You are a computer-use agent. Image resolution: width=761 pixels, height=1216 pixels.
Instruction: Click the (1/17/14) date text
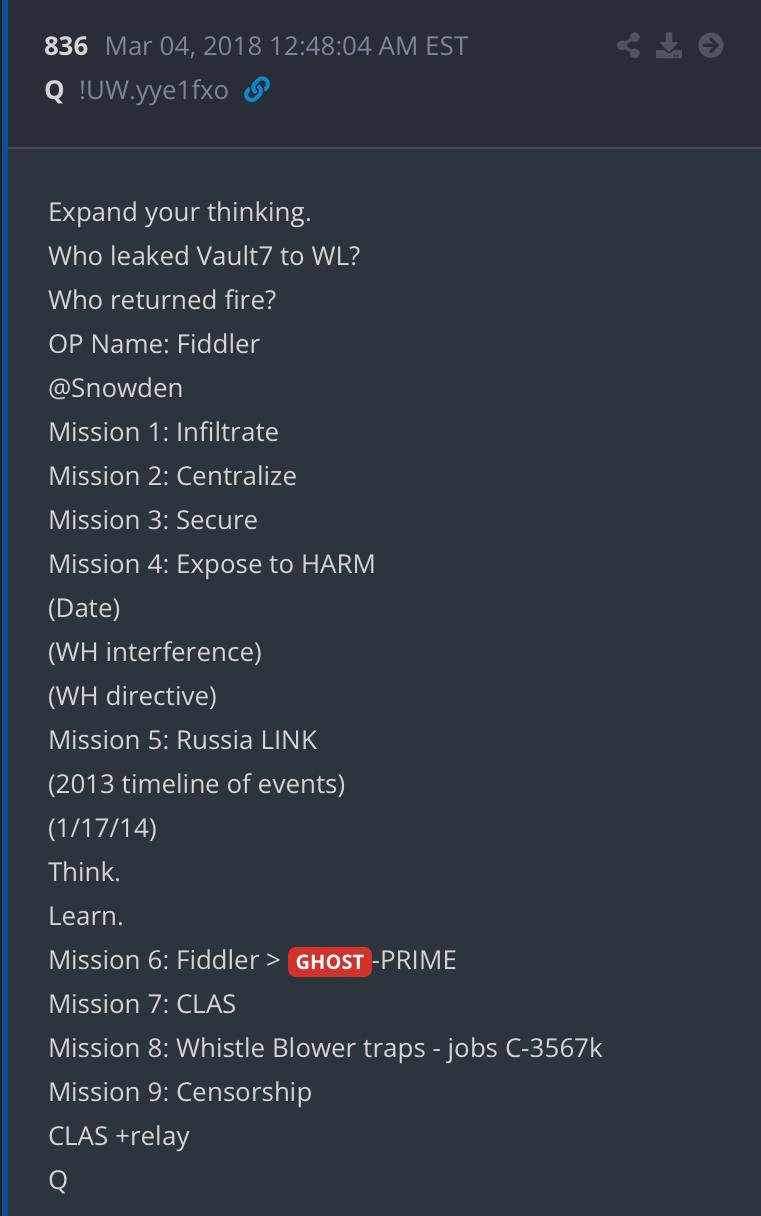(x=102, y=828)
